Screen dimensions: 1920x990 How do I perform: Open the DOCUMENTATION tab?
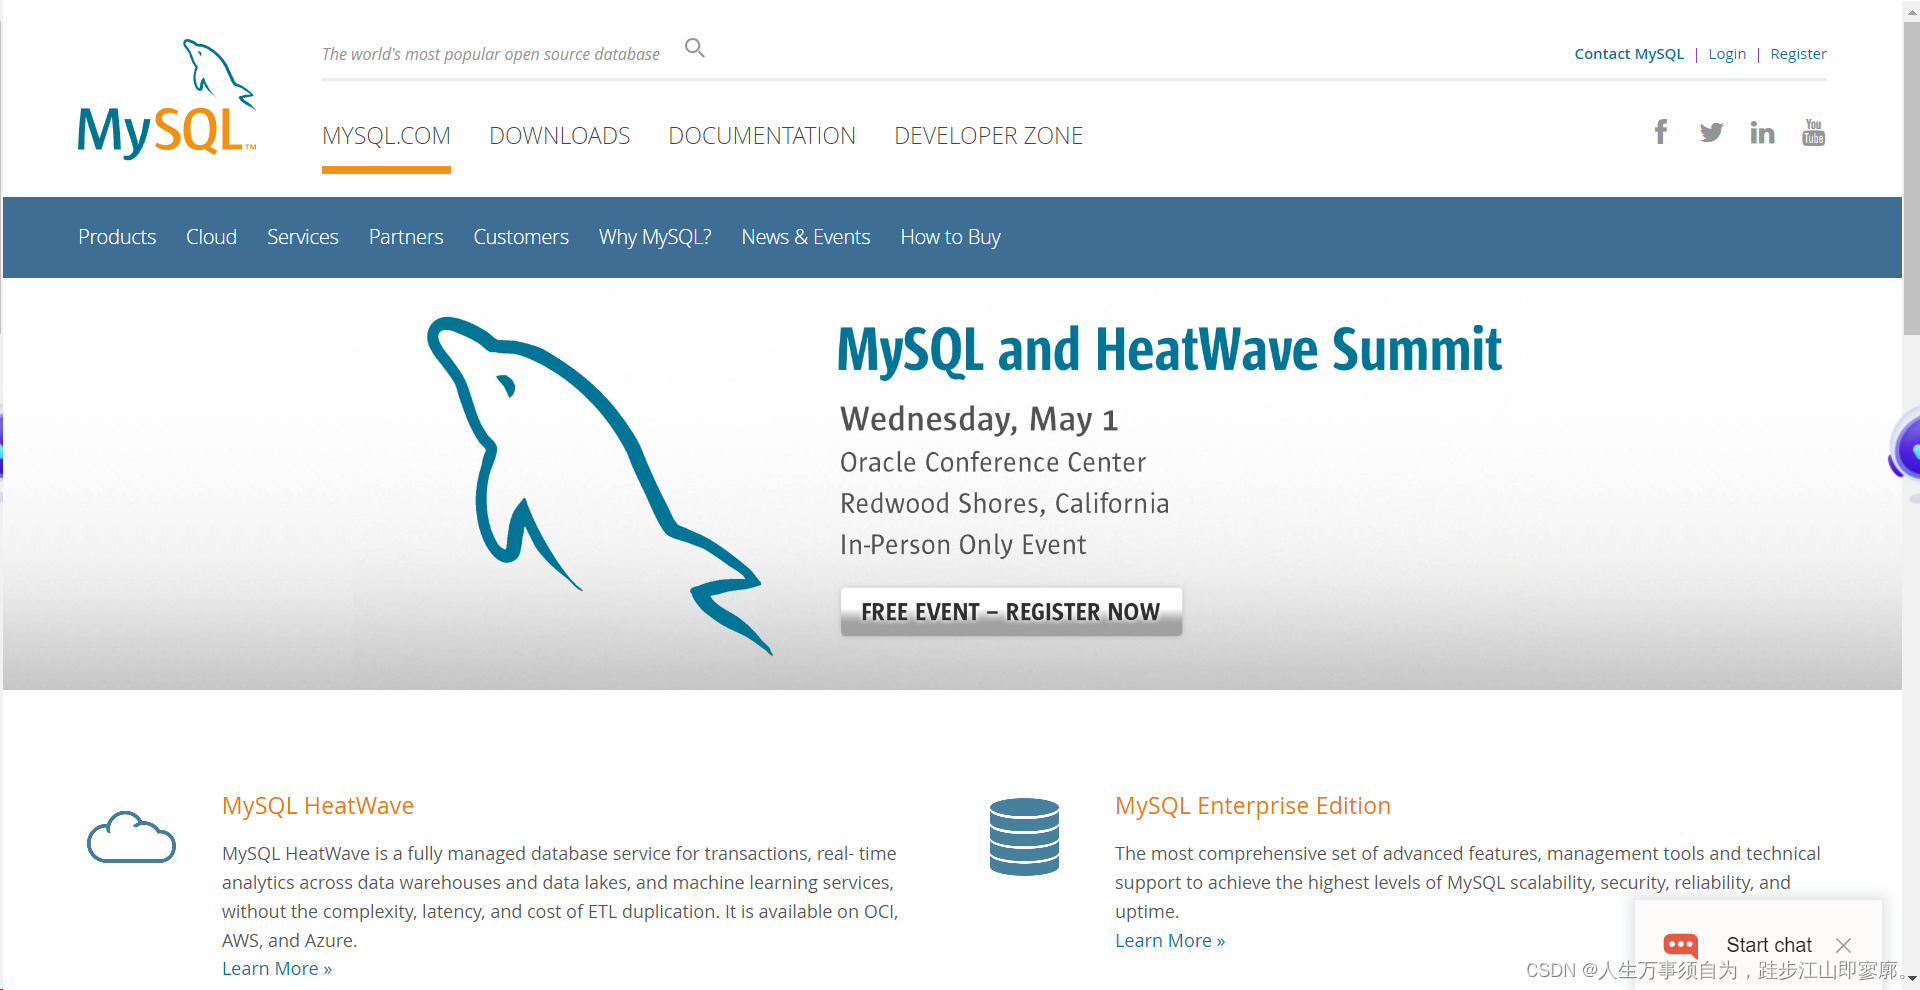(x=762, y=136)
